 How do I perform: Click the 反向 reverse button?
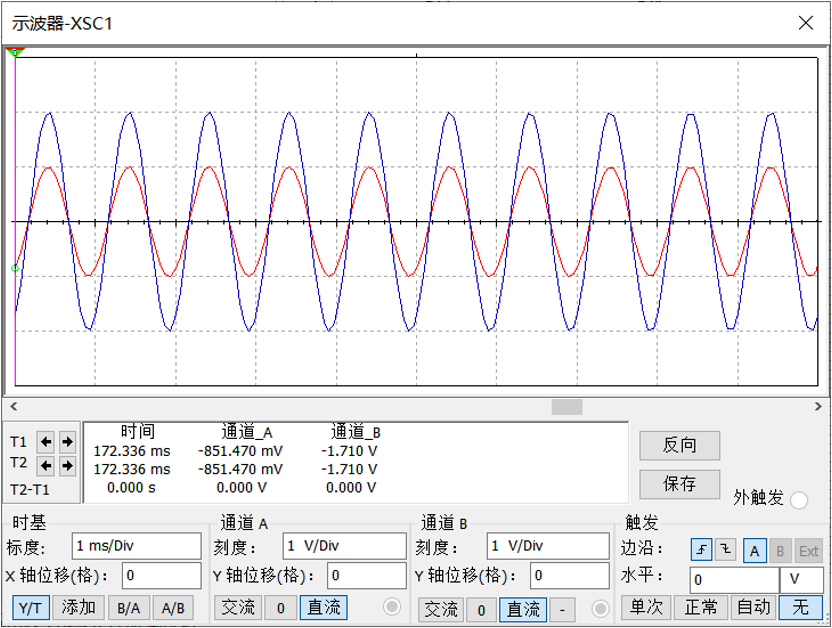(680, 446)
